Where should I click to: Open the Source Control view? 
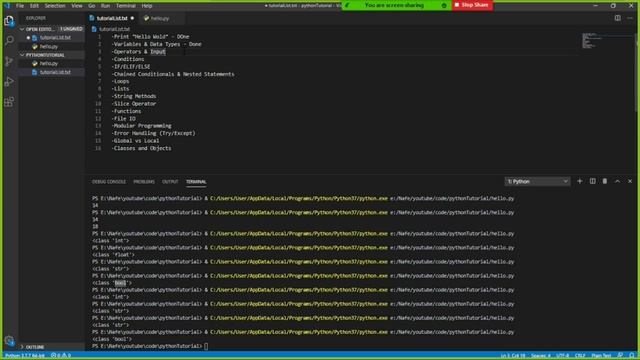9,61
